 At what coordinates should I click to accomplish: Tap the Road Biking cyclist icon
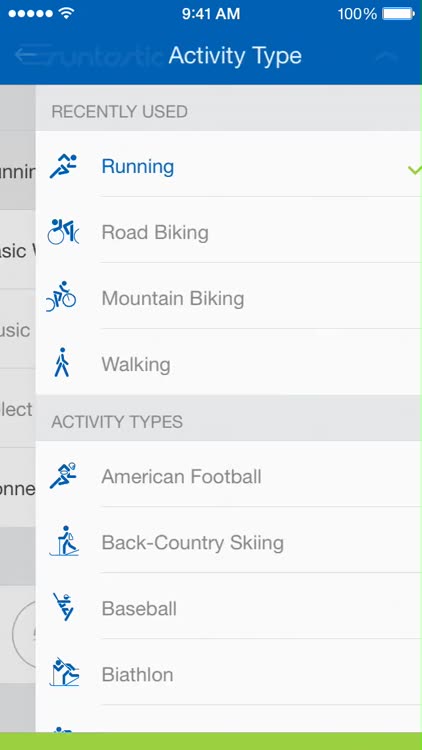[63, 232]
